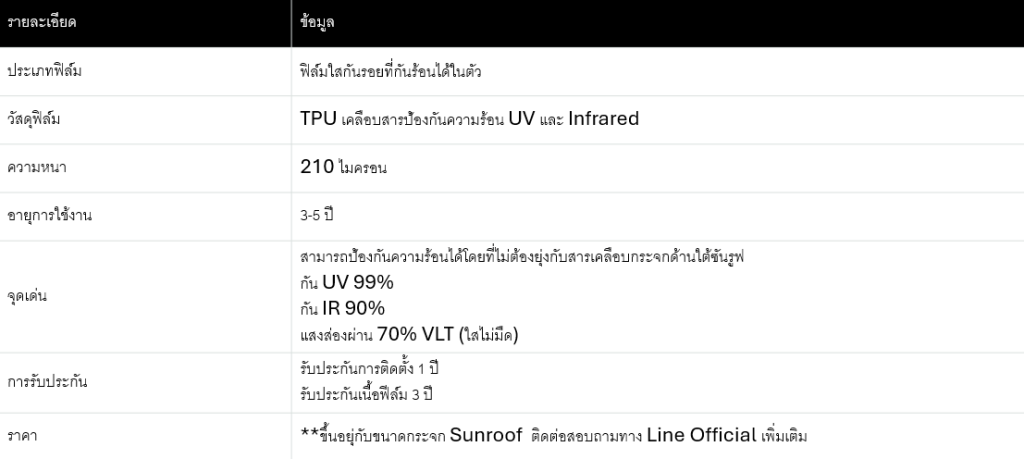Click the 3-5 ปี lifespan value
The width and height of the screenshot is (1024, 459).
coord(318,216)
